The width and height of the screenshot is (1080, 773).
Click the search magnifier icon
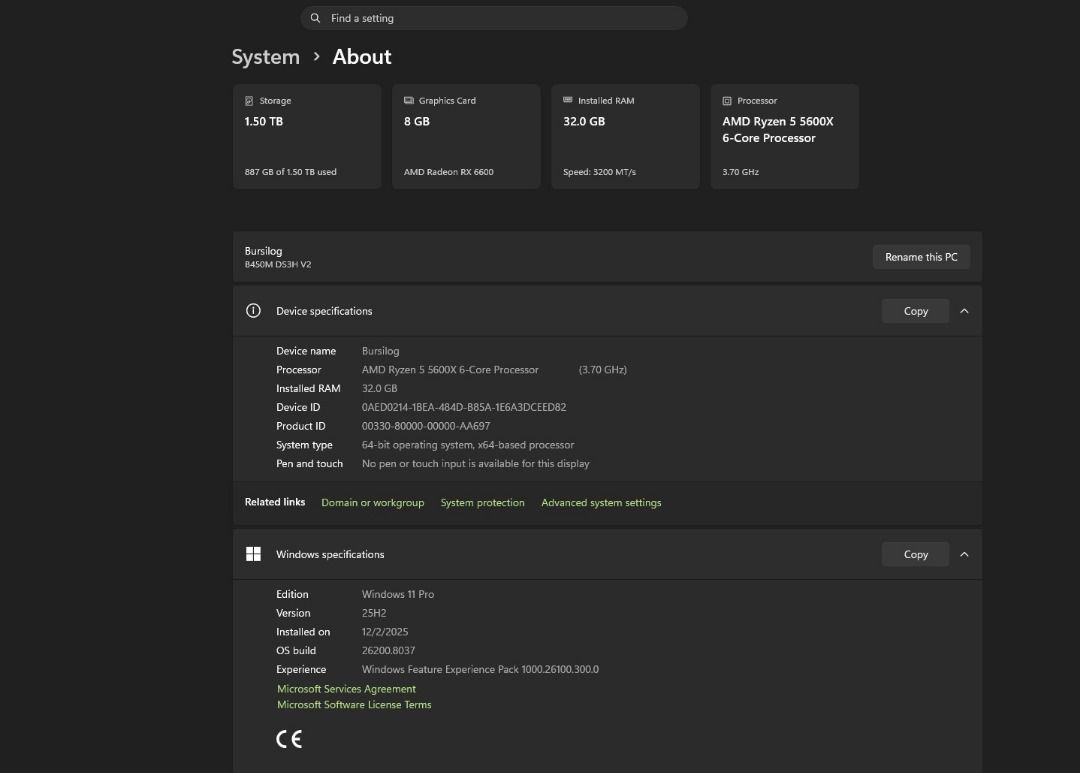click(x=315, y=18)
